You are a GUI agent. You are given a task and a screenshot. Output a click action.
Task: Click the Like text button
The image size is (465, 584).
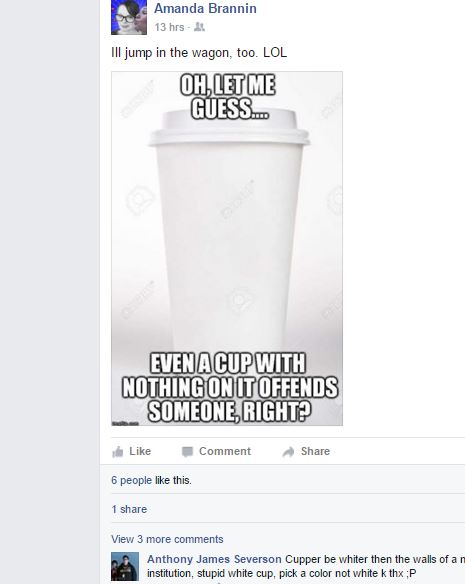pyautogui.click(x=140, y=451)
